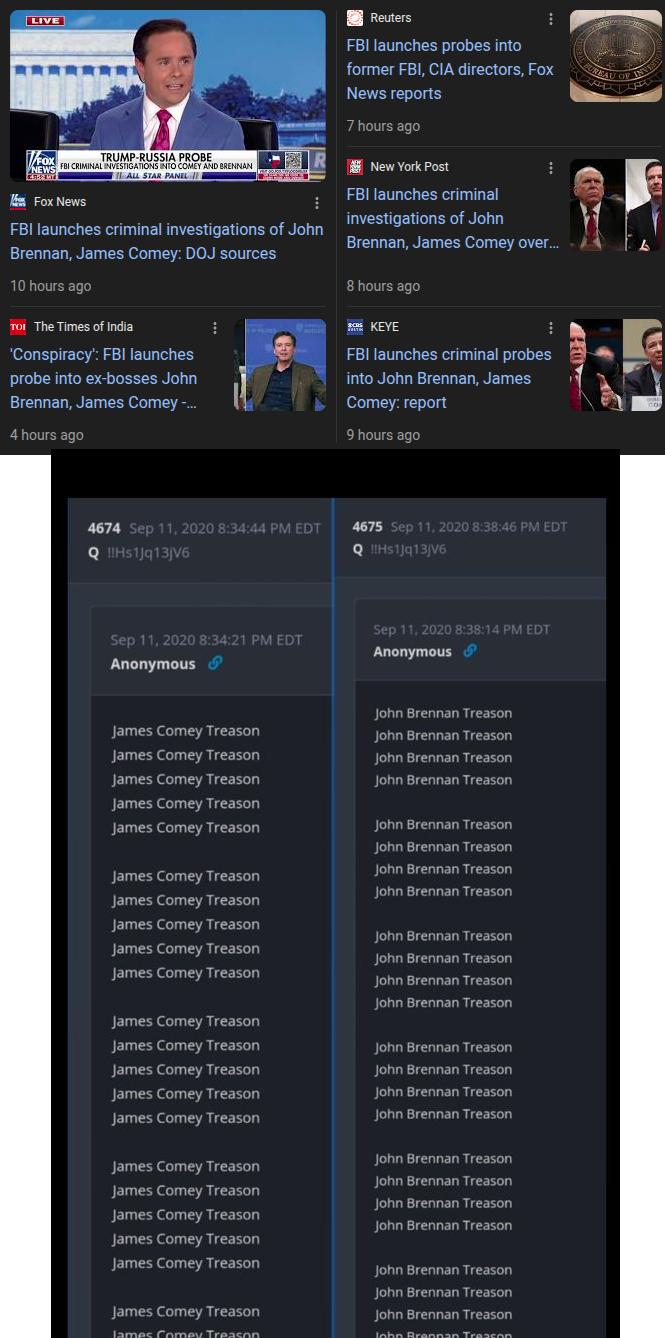This screenshot has height=1338, width=665.
Task: Open more options for New York Post article
Action: coord(550,168)
